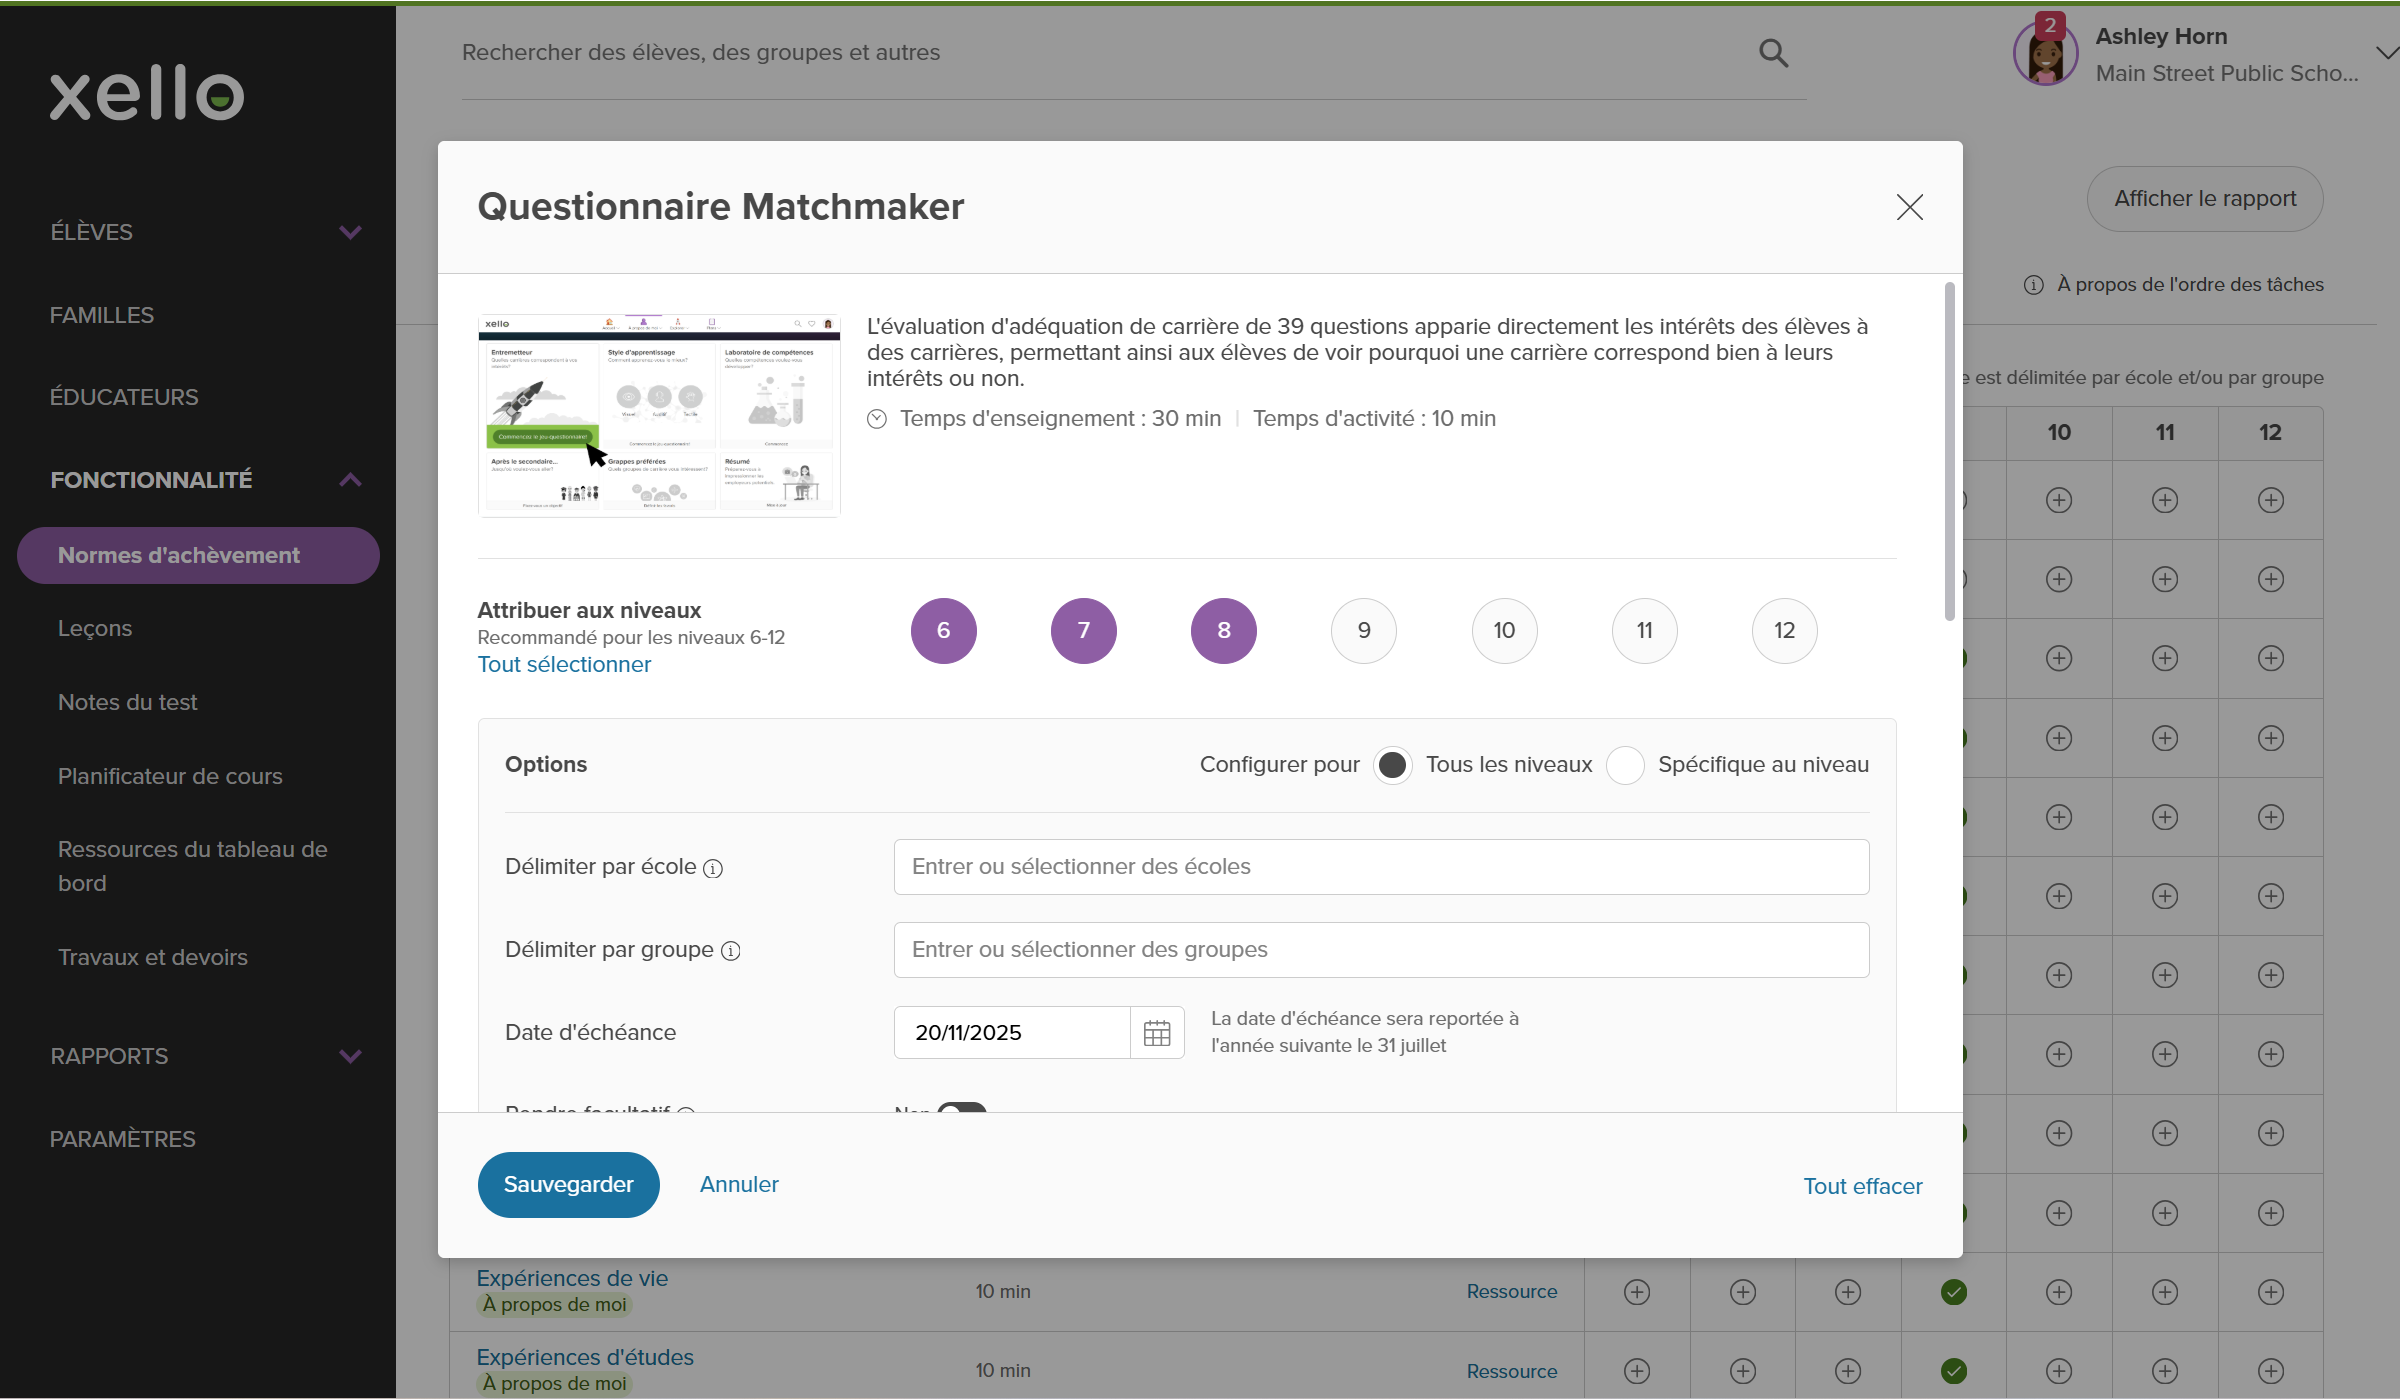Close the Questionnaire Matchmaker dialog

(x=1909, y=207)
